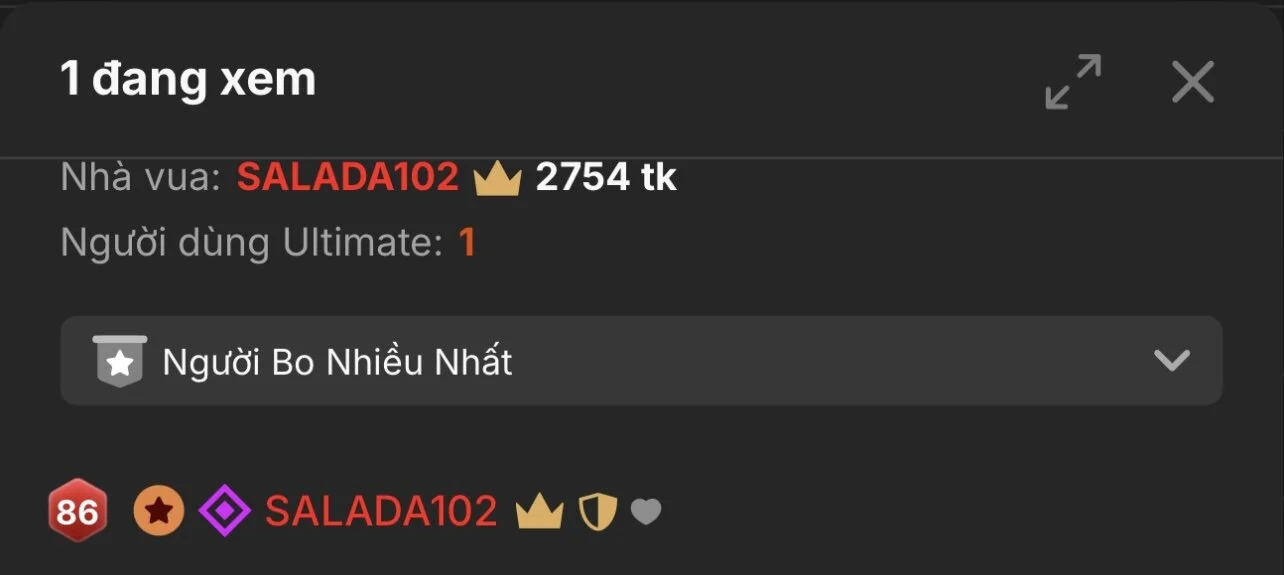Image resolution: width=1284 pixels, height=575 pixels.
Task: Click the Người dùng Ultimate label
Action: [251, 243]
